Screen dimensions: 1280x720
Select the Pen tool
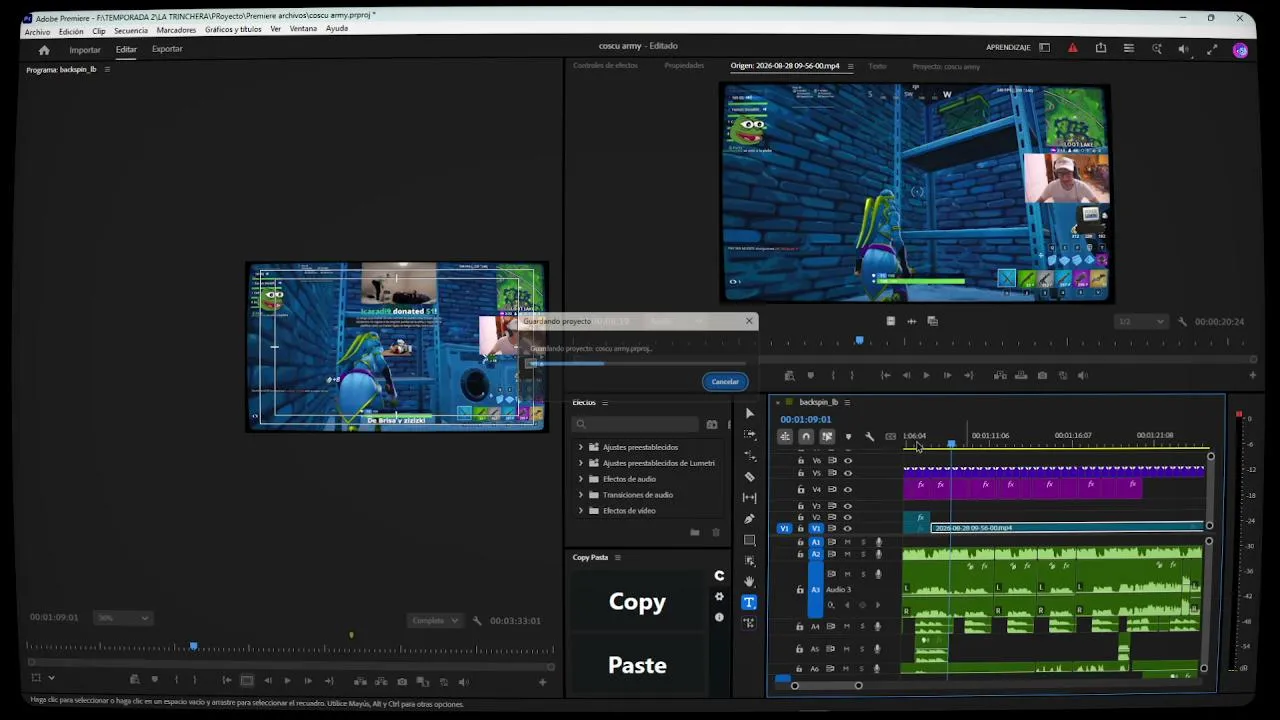pyautogui.click(x=750, y=519)
